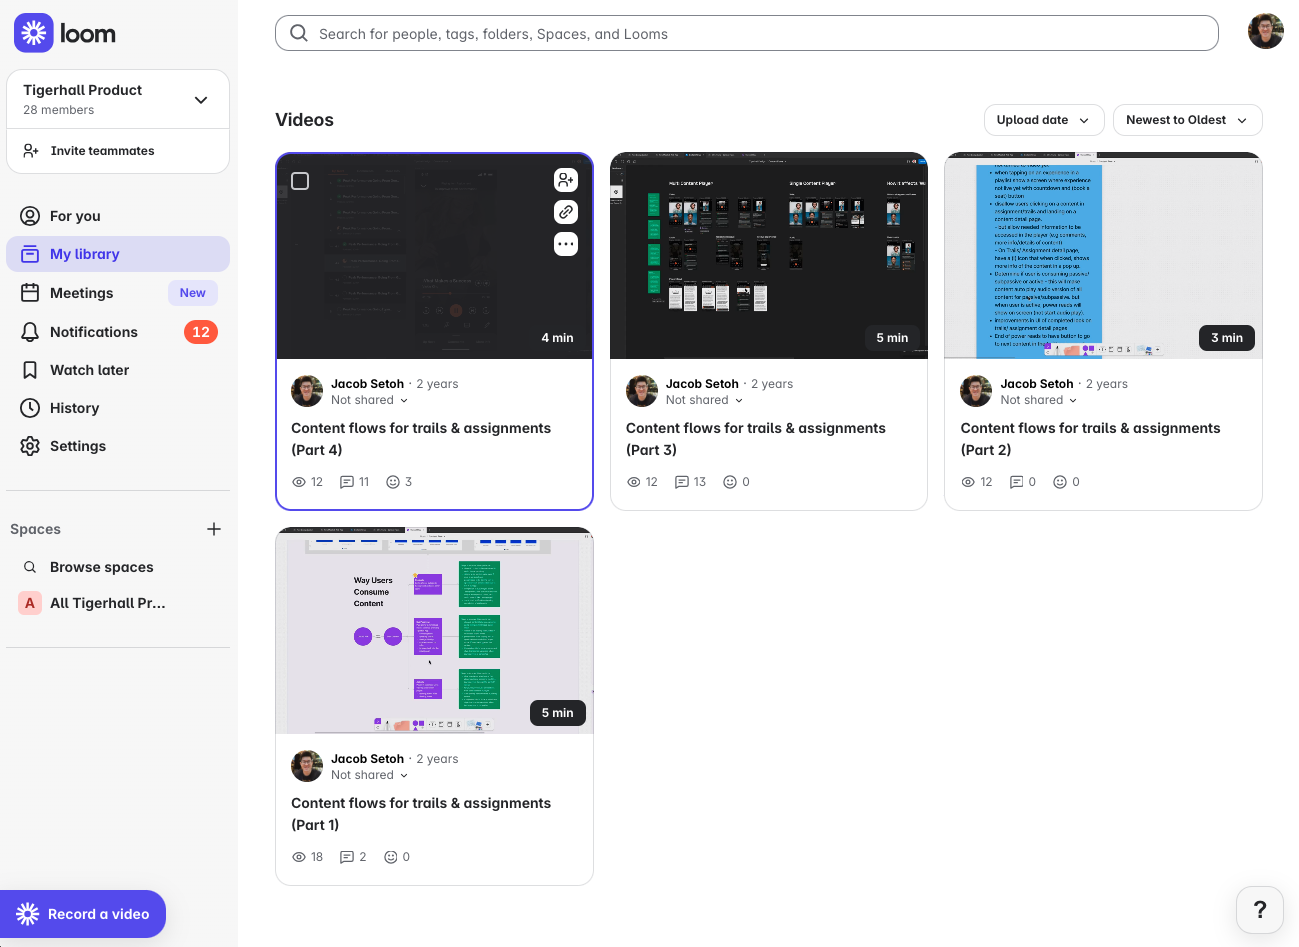1299x947 pixels.
Task: Expand the Tigerhall Product workspace switcher
Action: point(201,99)
